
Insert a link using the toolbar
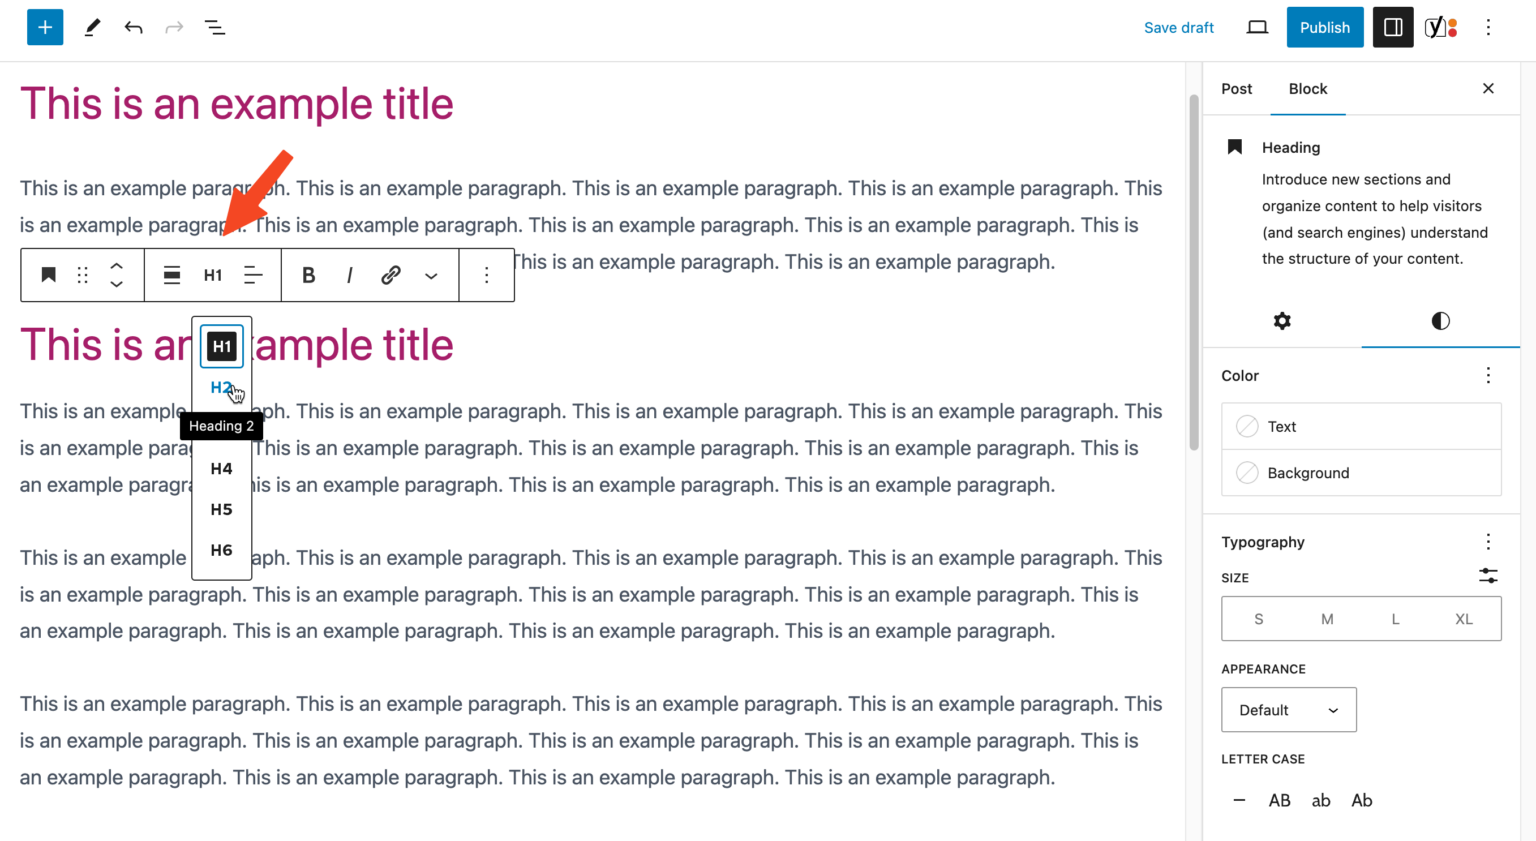(390, 274)
